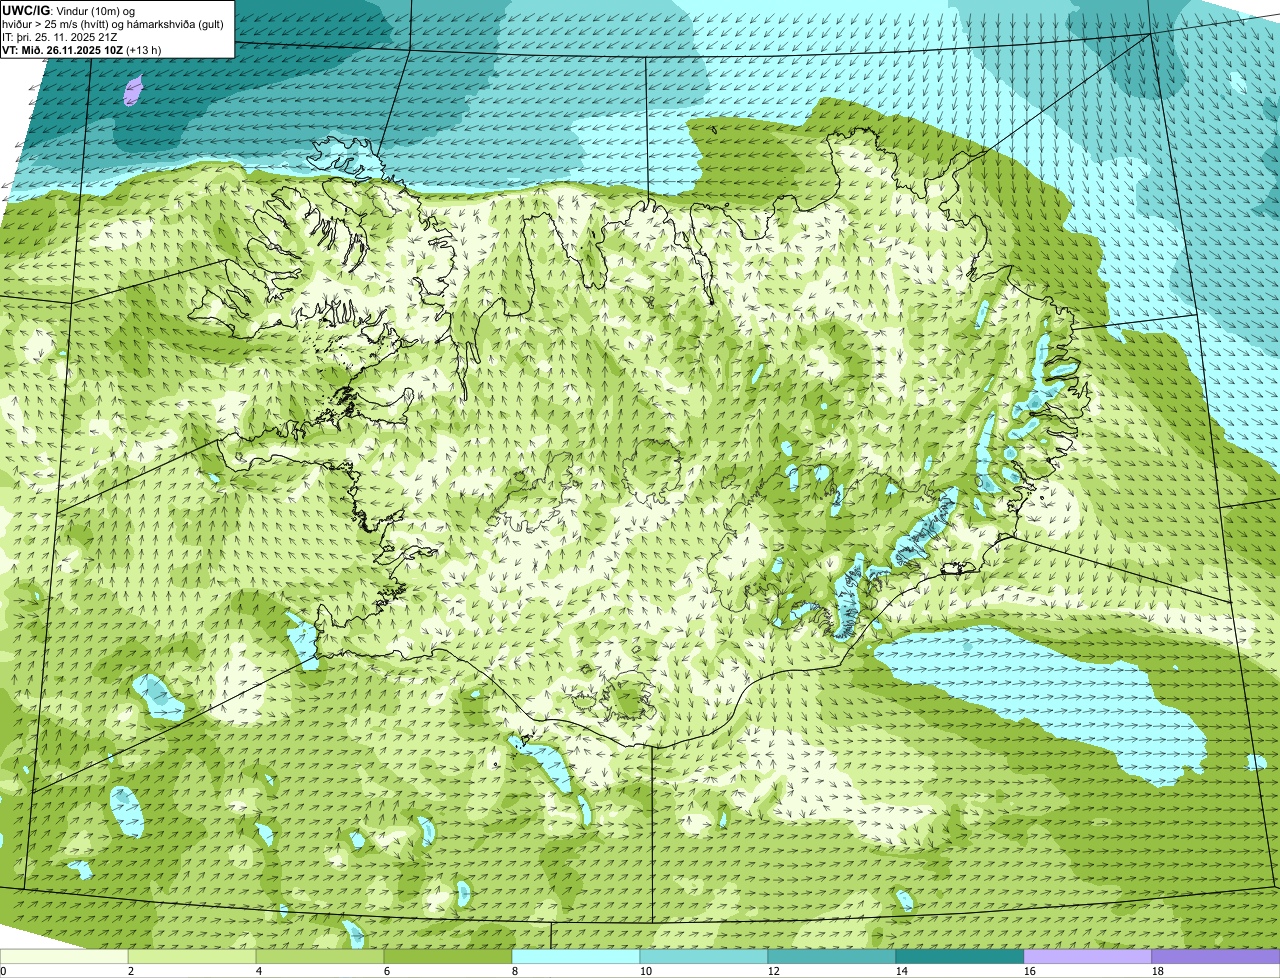
Task: Click the 4–6 m/s light green legend swatch
Action: pos(320,956)
